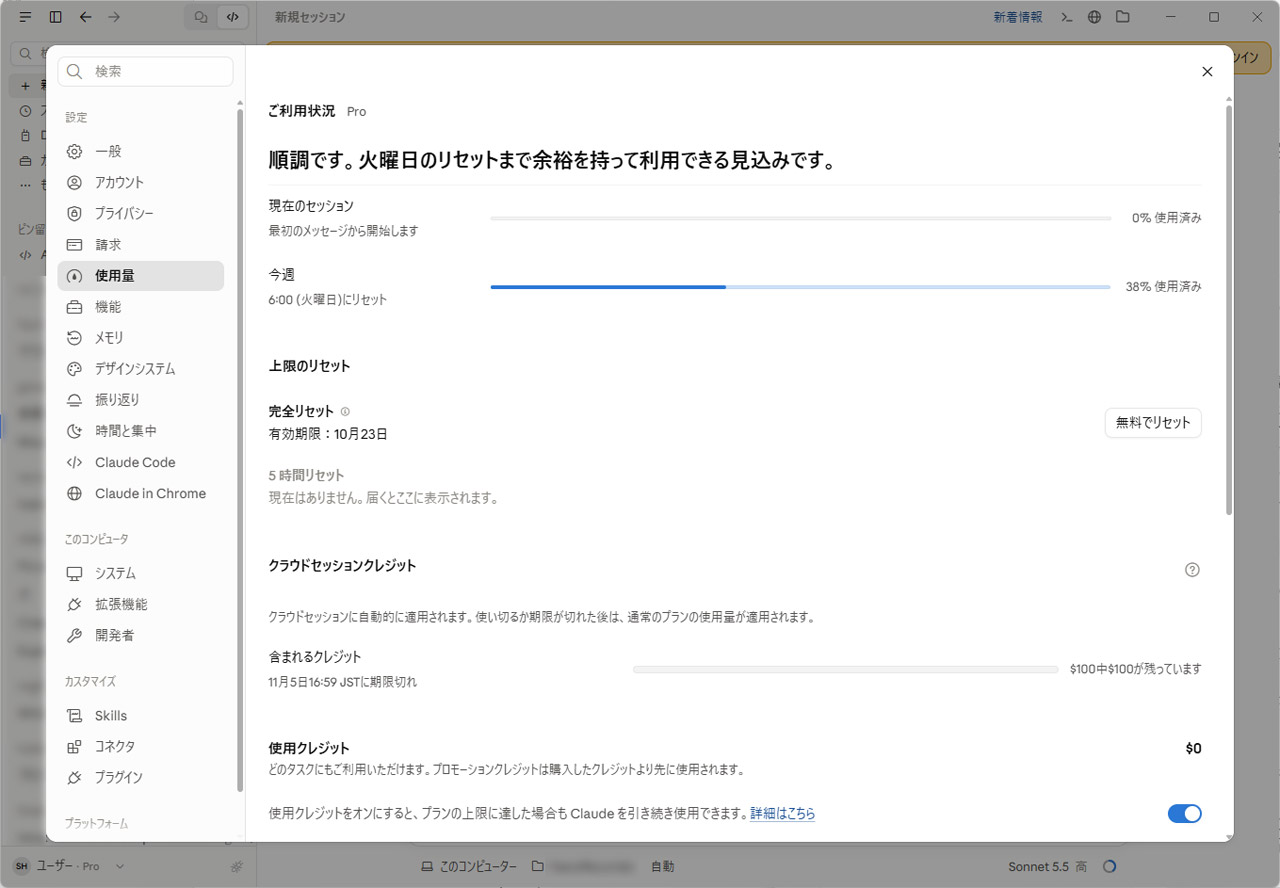
Task: Click the 検索 field in settings
Action: coord(146,72)
